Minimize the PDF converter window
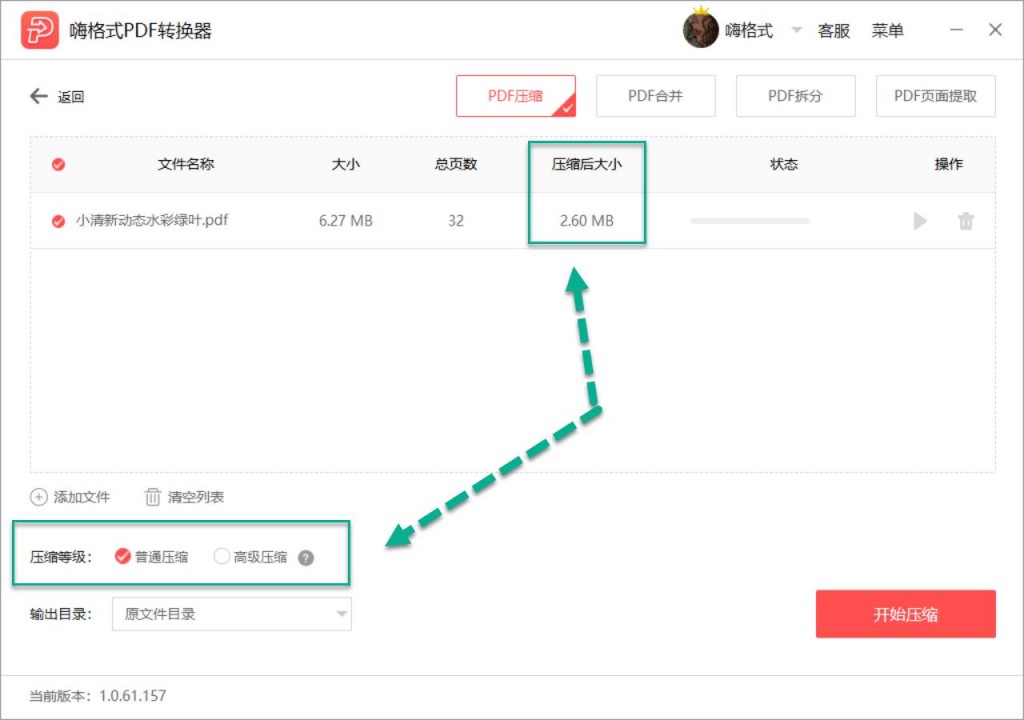 [956, 29]
